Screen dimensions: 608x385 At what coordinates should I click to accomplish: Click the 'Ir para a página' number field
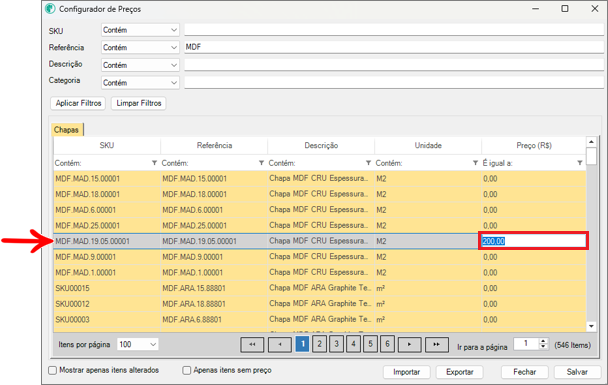526,344
